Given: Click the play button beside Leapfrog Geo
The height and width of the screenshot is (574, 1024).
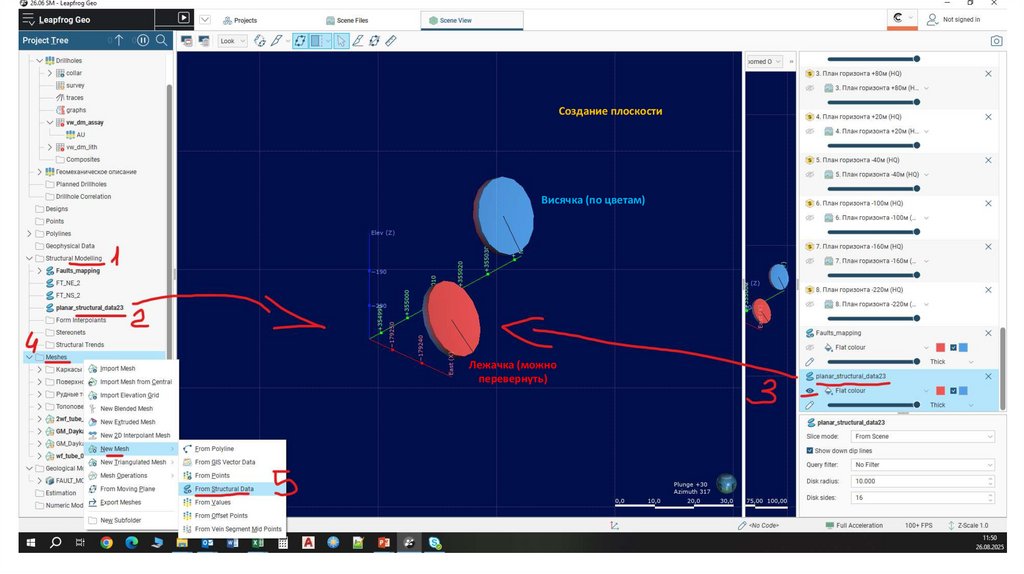Looking at the screenshot, I should [184, 18].
